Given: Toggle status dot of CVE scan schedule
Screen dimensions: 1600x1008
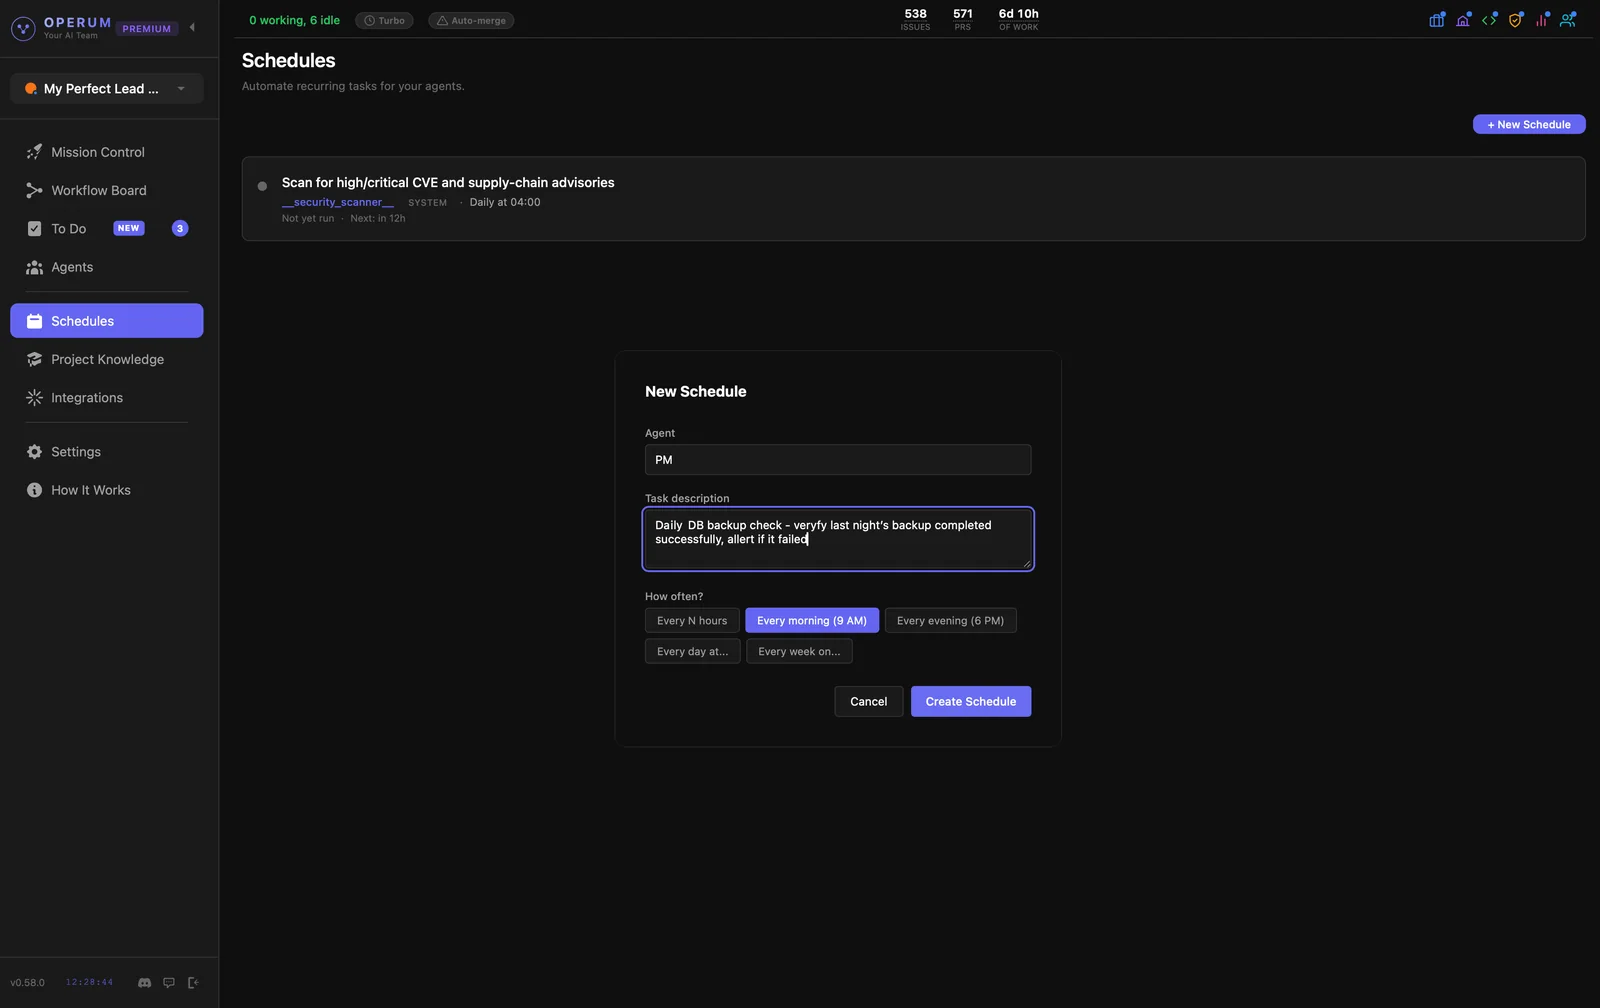Looking at the screenshot, I should [x=262, y=186].
